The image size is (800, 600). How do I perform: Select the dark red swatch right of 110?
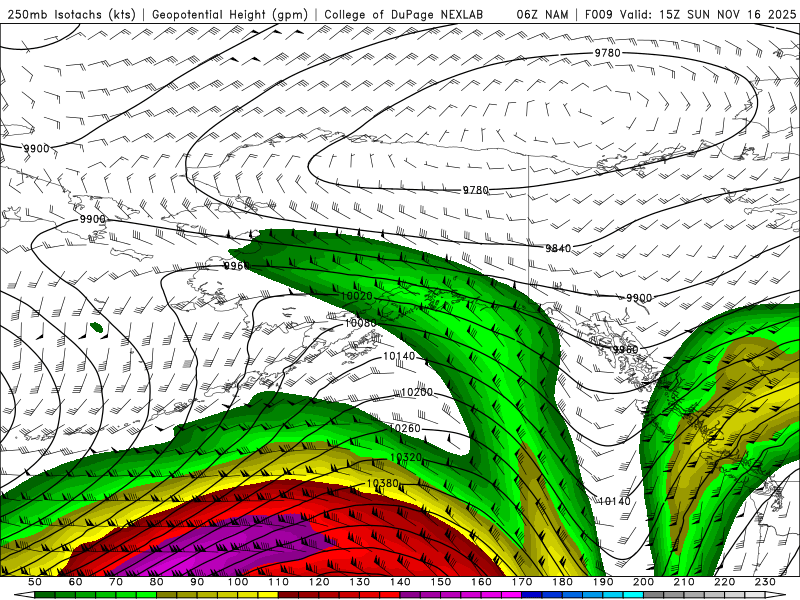tap(288, 595)
